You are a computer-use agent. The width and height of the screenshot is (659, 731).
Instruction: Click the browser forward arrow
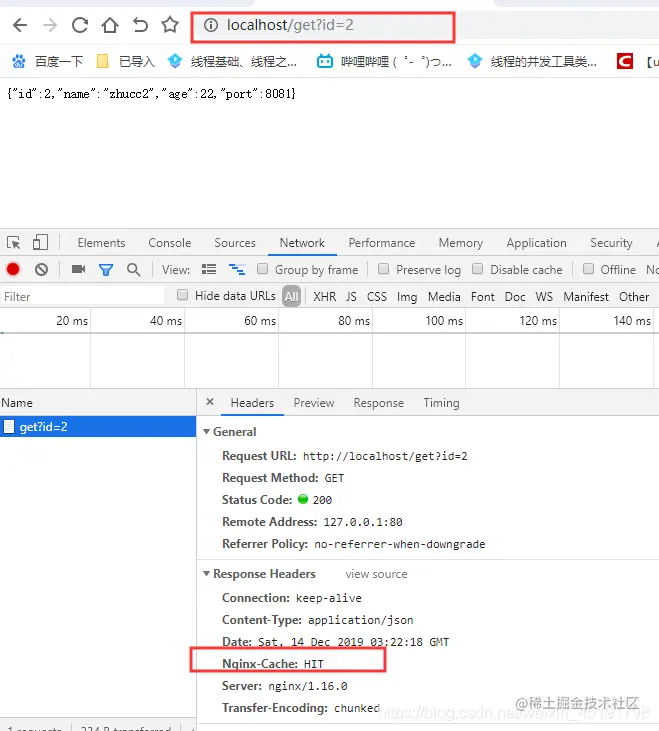[x=50, y=25]
